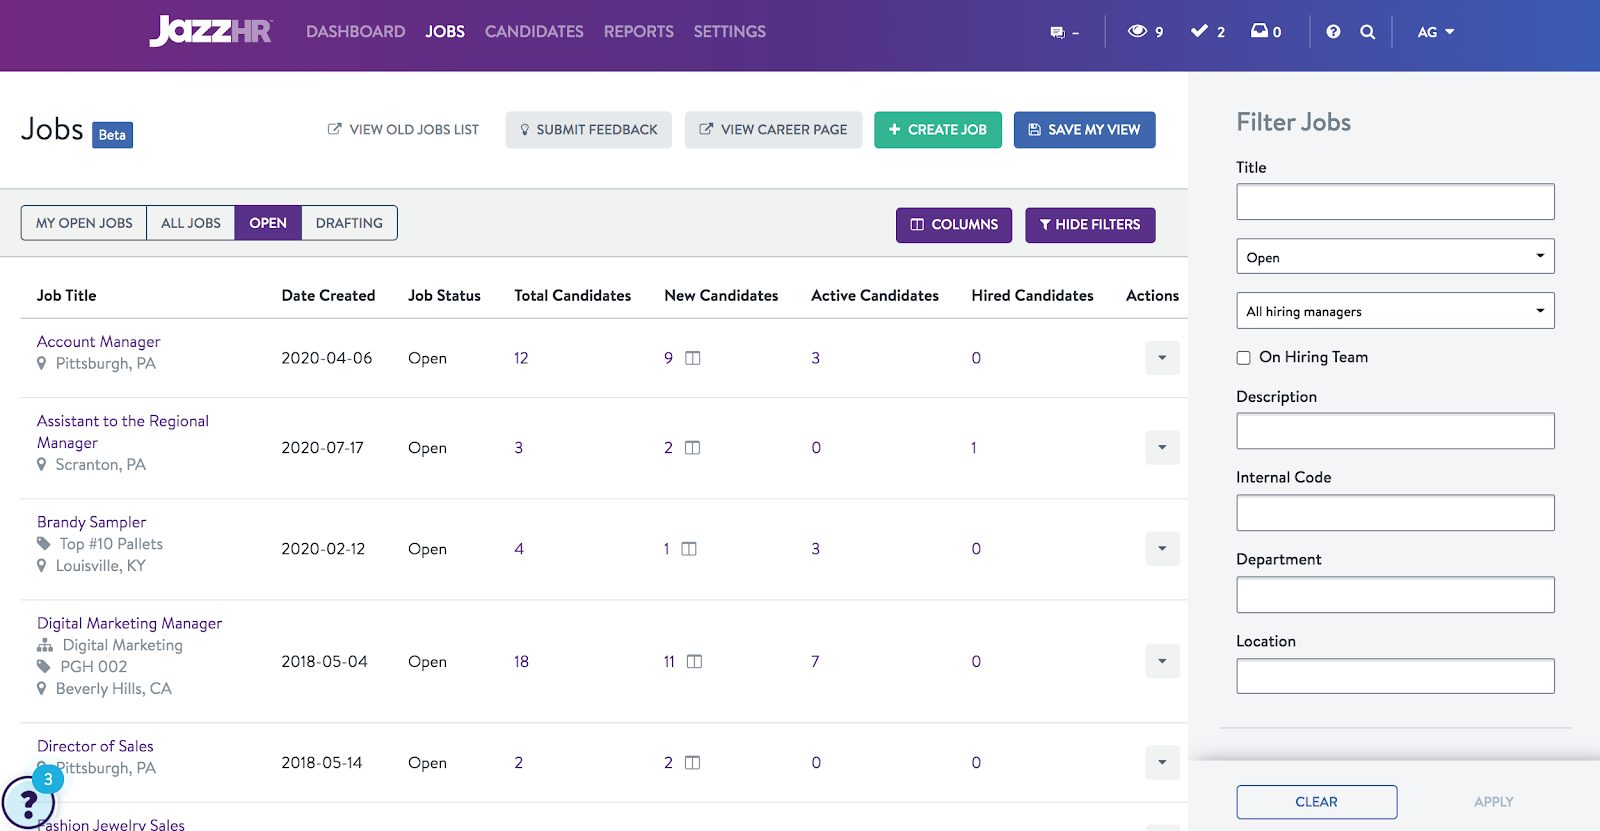This screenshot has height=831, width=1600.
Task: Expand the Open status filter dropdown
Action: (1395, 257)
